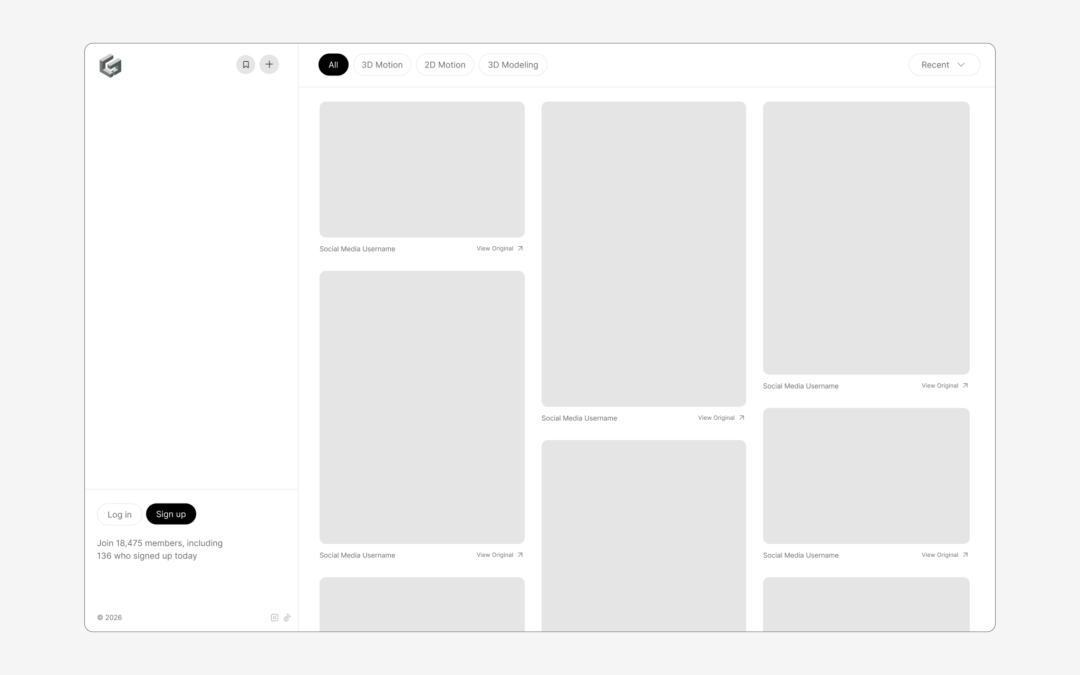The image size is (1080, 675).
Task: Click the Log in button
Action: click(119, 515)
